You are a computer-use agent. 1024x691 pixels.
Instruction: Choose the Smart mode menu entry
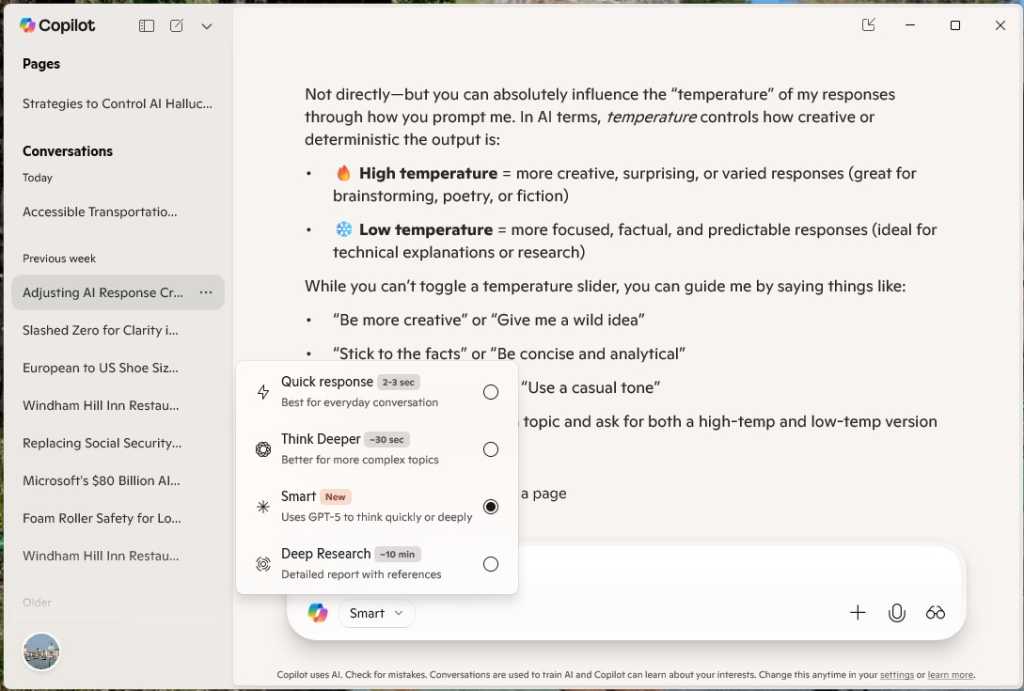[376, 506]
